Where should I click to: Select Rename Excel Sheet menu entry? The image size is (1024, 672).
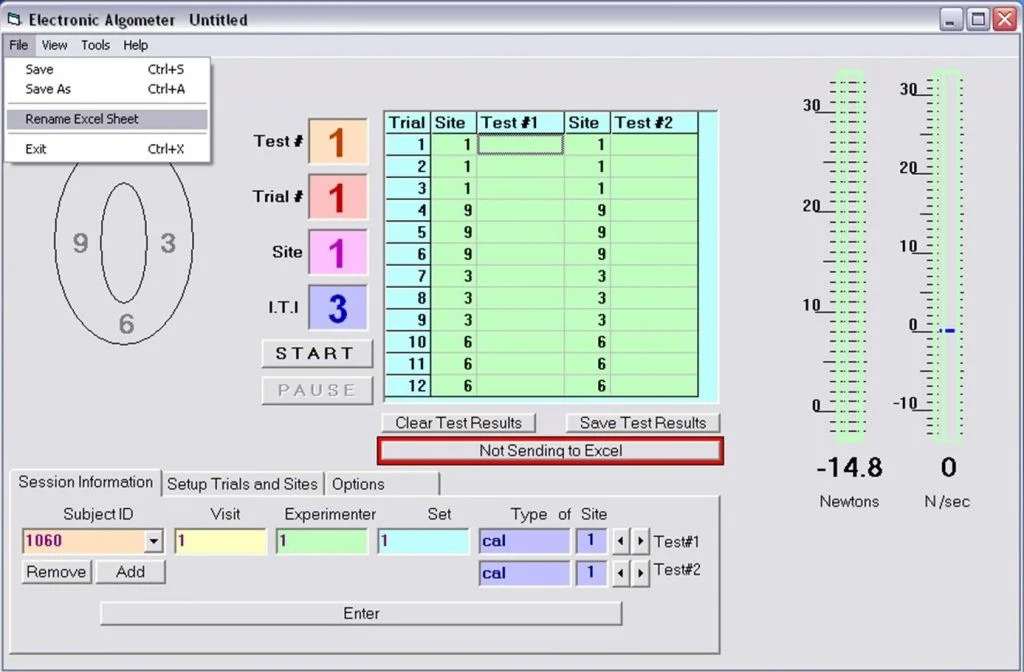click(x=107, y=119)
